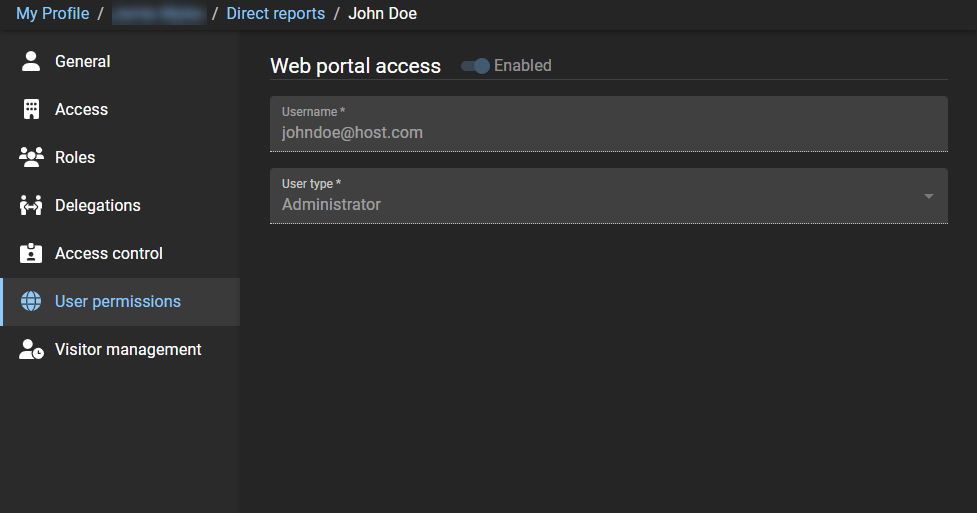Follow the Direct reports breadcrumb link
The image size is (977, 513).
click(275, 13)
